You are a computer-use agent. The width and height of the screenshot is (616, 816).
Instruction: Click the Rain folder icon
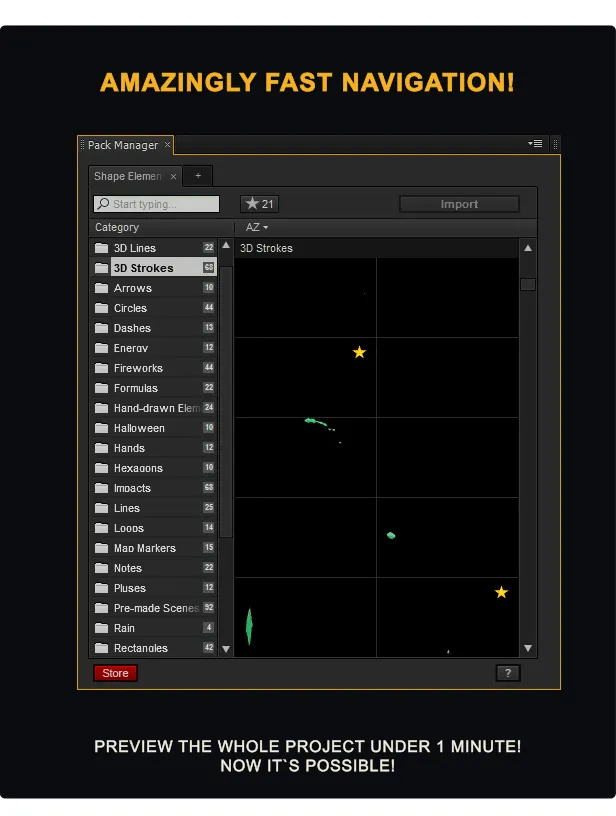pyautogui.click(x=101, y=628)
